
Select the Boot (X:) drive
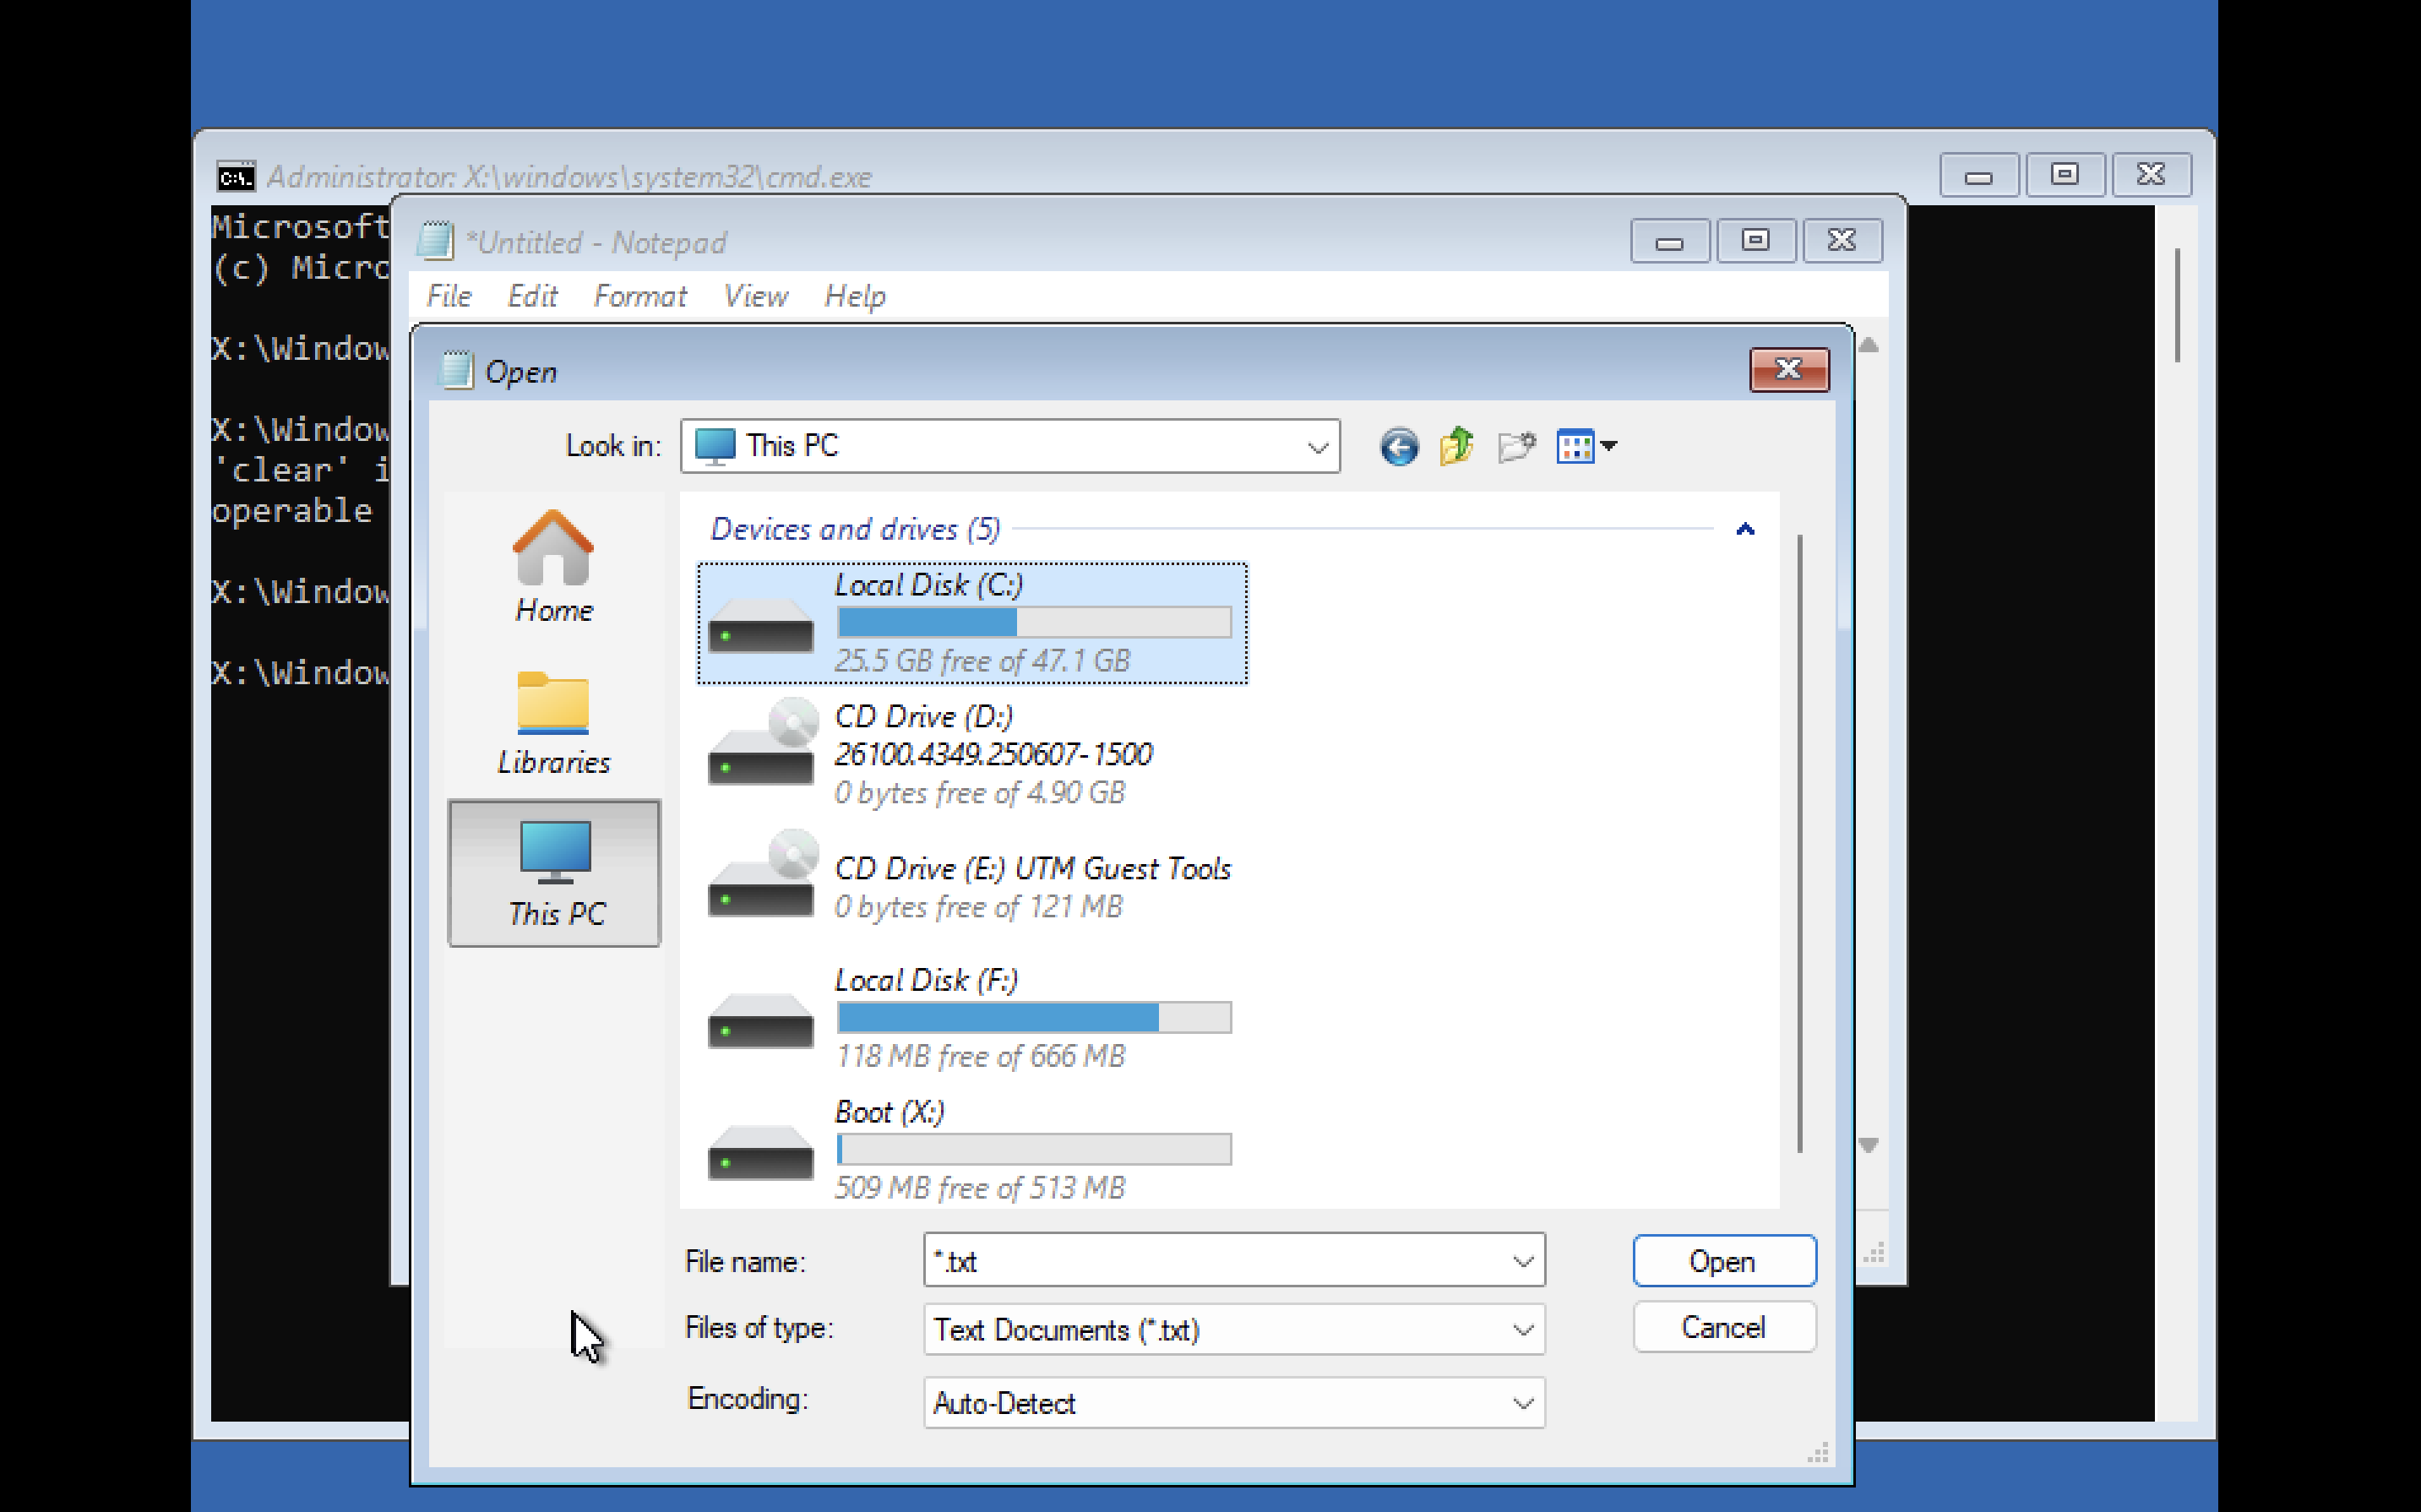[x=971, y=1148]
